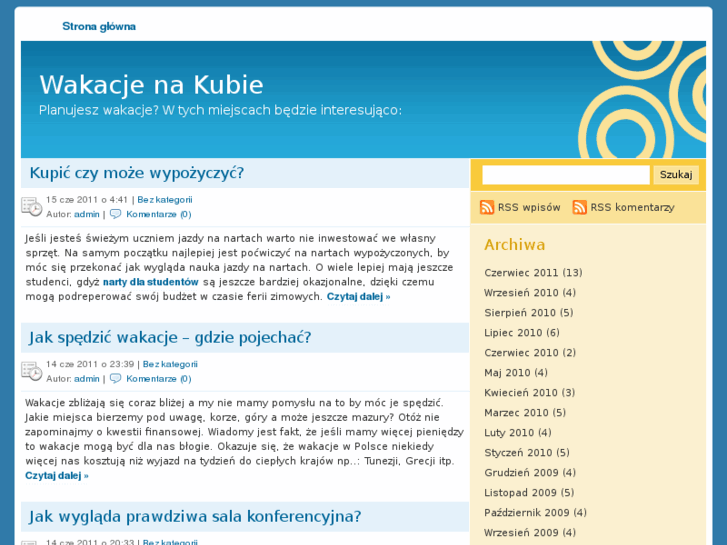727x545 pixels.
Task: Click calendar icon beside second post date
Action: (x=32, y=372)
